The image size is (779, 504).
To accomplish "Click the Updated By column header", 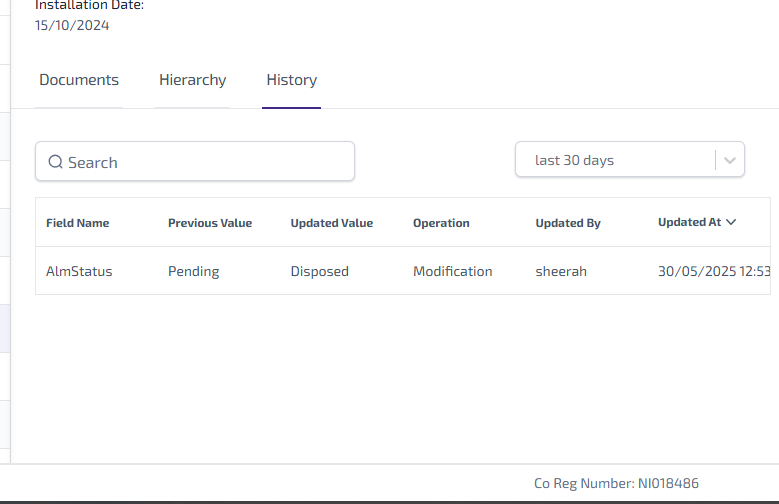I will pos(568,223).
